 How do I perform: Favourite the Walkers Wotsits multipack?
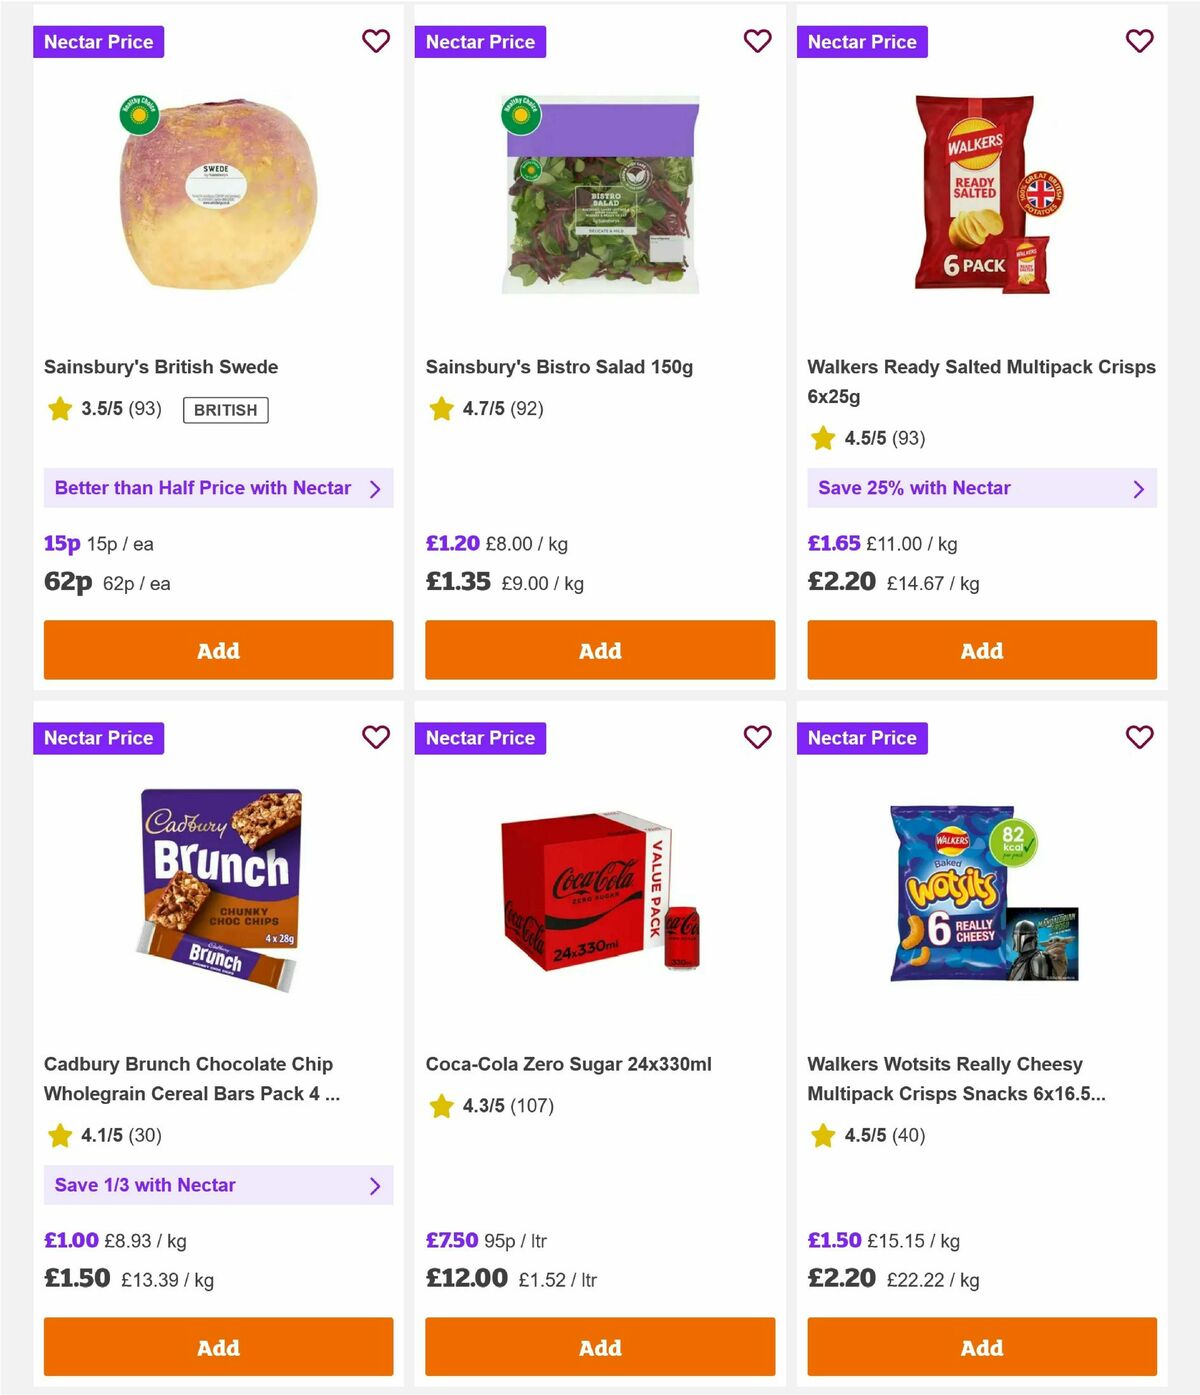pyautogui.click(x=1140, y=737)
